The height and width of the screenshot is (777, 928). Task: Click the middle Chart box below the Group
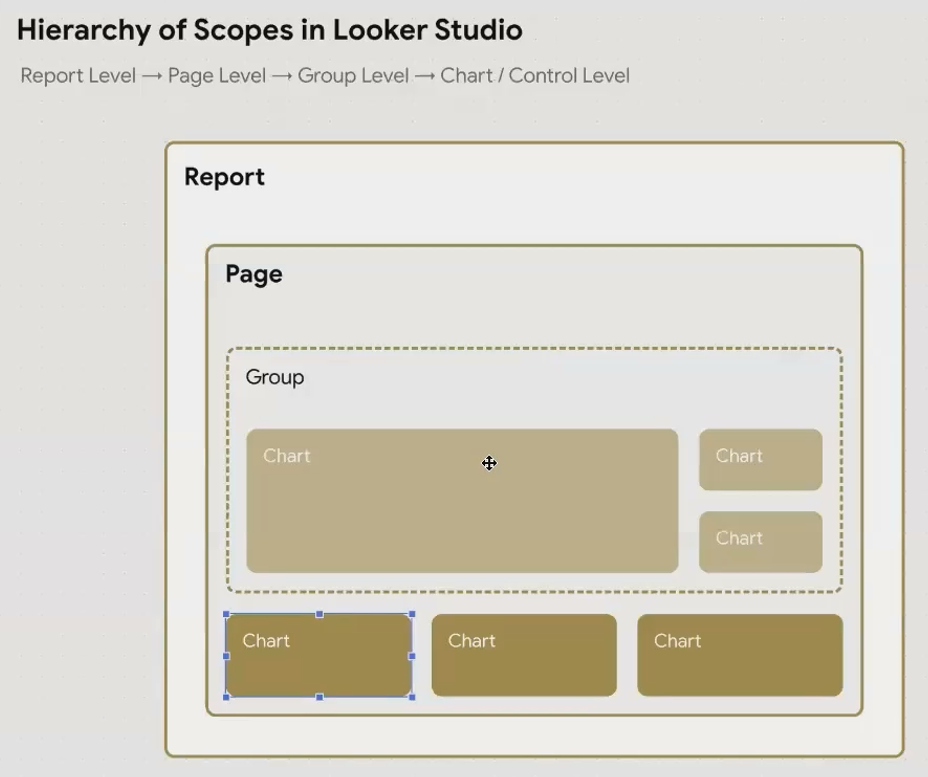[524, 655]
